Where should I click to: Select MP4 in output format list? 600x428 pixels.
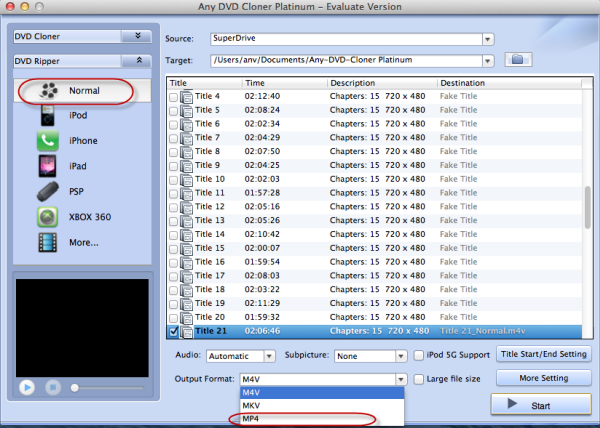click(322, 419)
